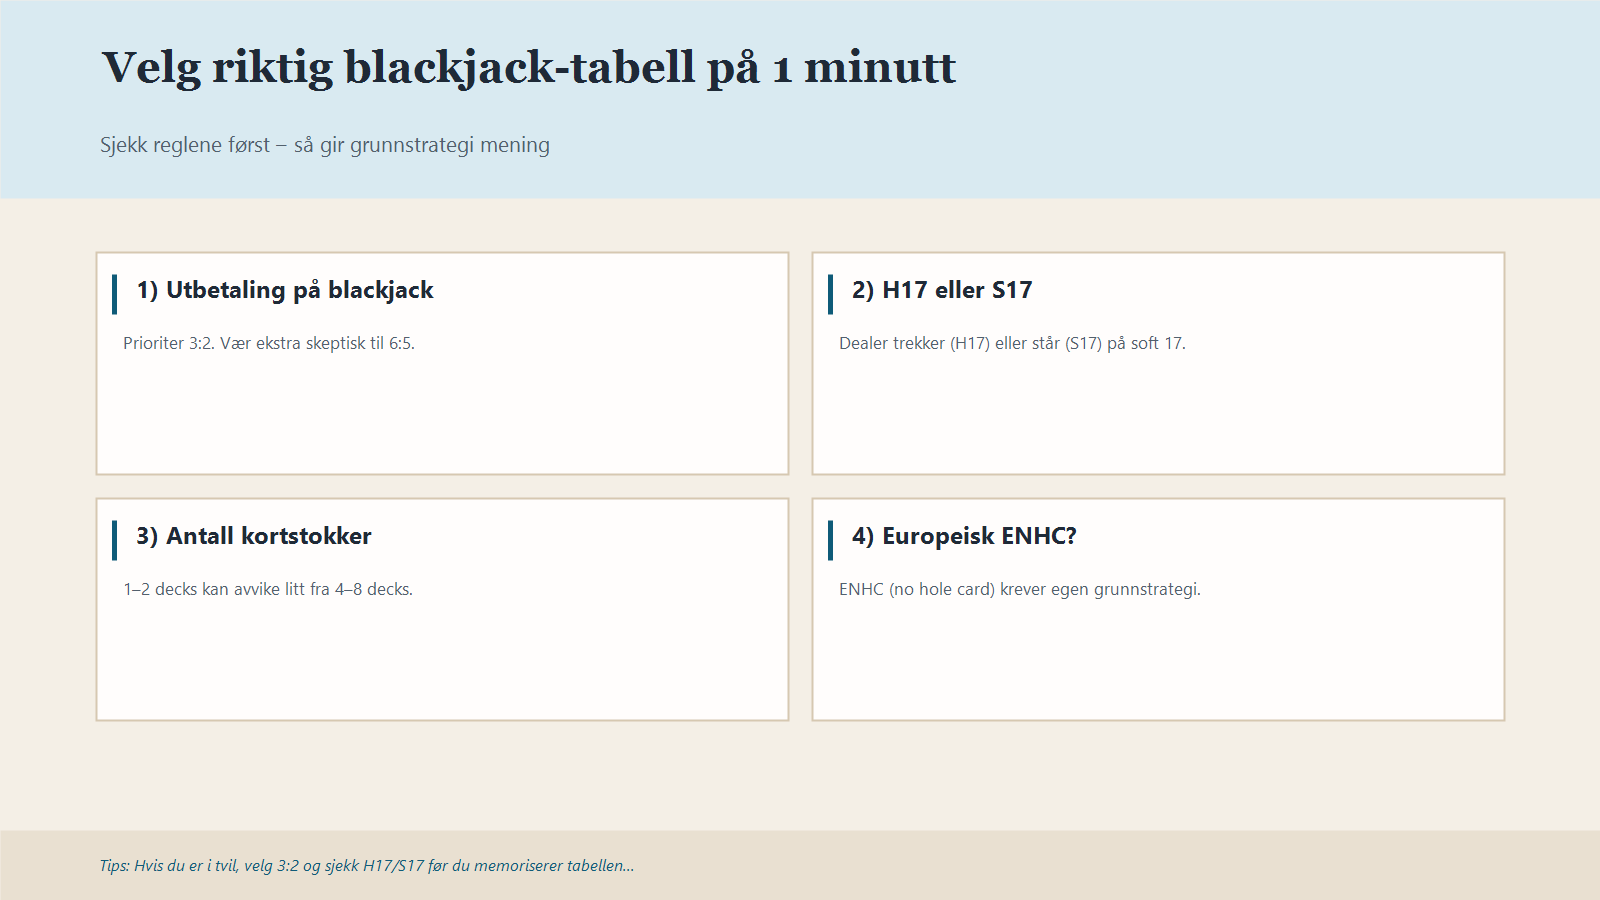Click the accent bar beside "Antall kortstokker"
1600x900 pixels.
[x=115, y=537]
